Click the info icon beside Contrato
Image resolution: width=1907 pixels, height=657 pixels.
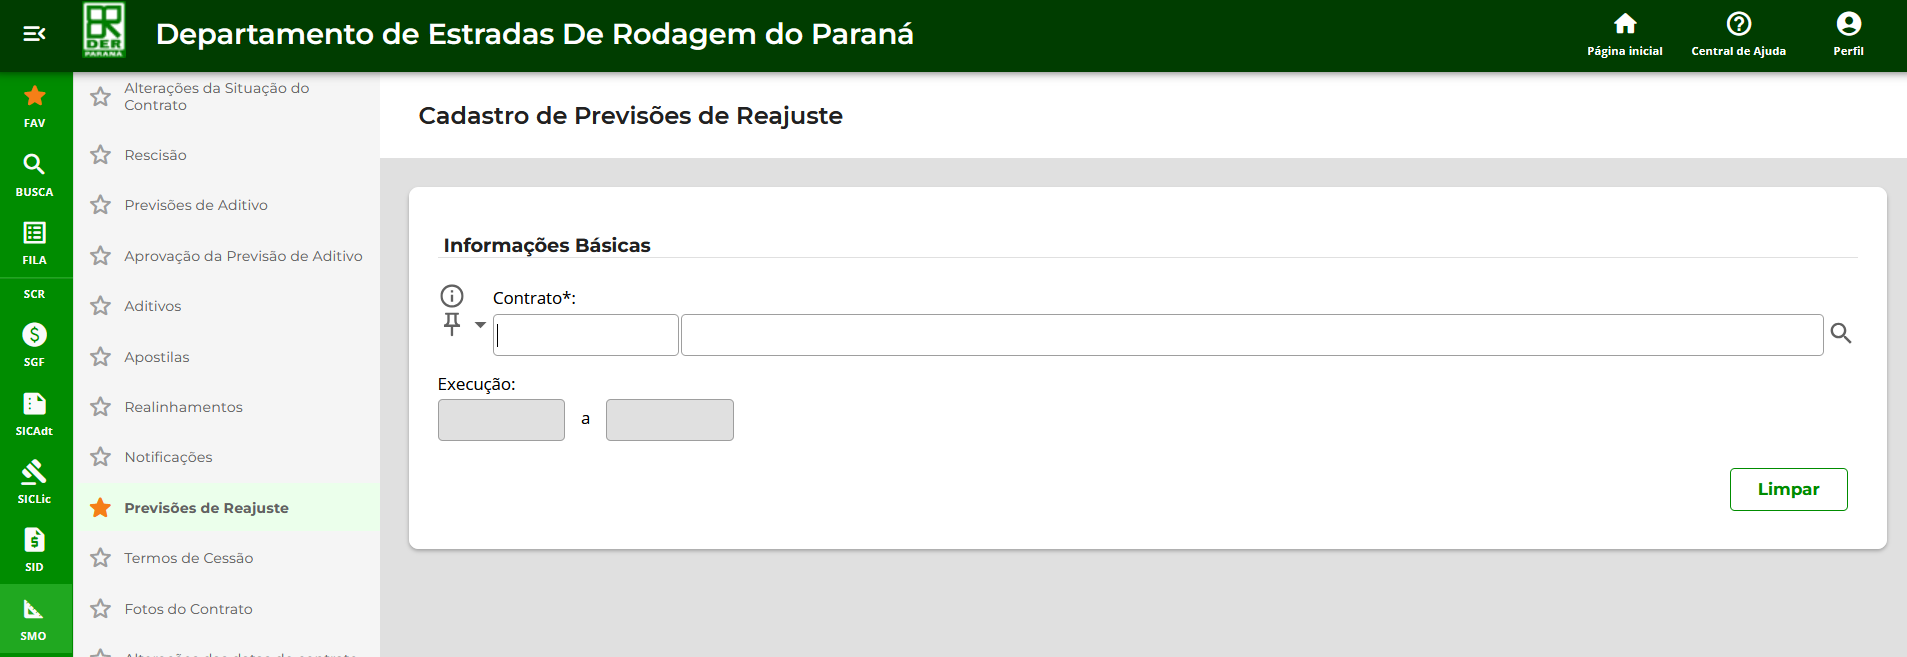(452, 296)
